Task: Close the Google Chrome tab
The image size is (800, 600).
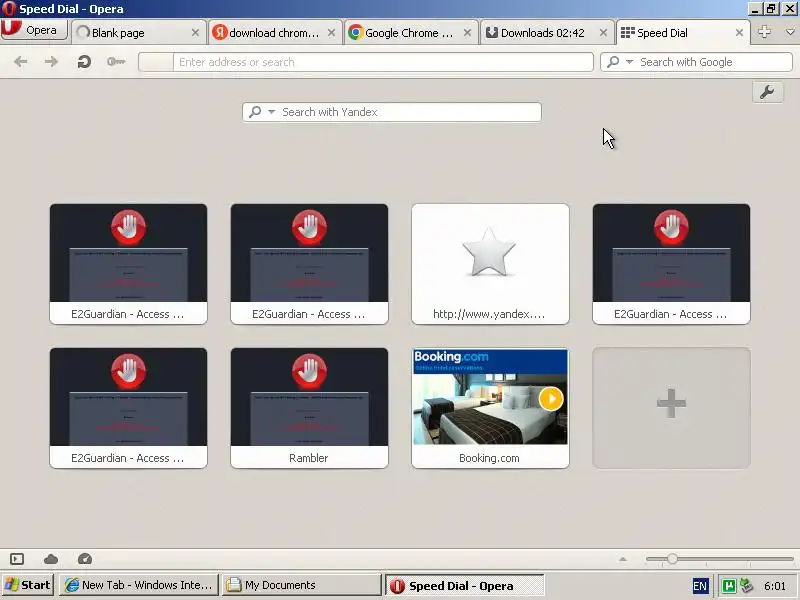Action: pyautogui.click(x=467, y=33)
